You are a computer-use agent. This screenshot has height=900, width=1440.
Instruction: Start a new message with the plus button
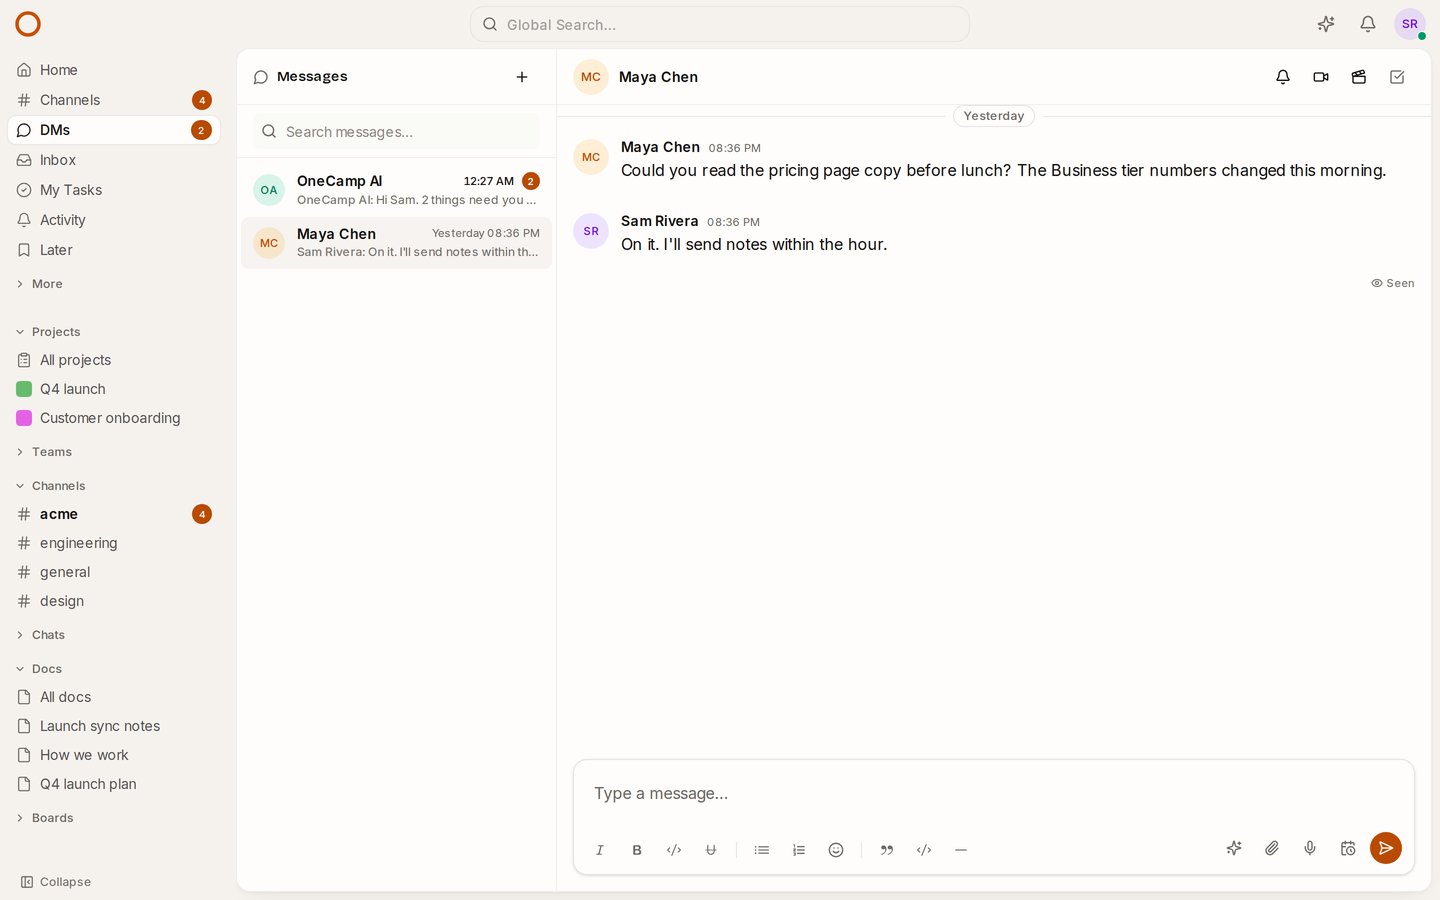[522, 77]
